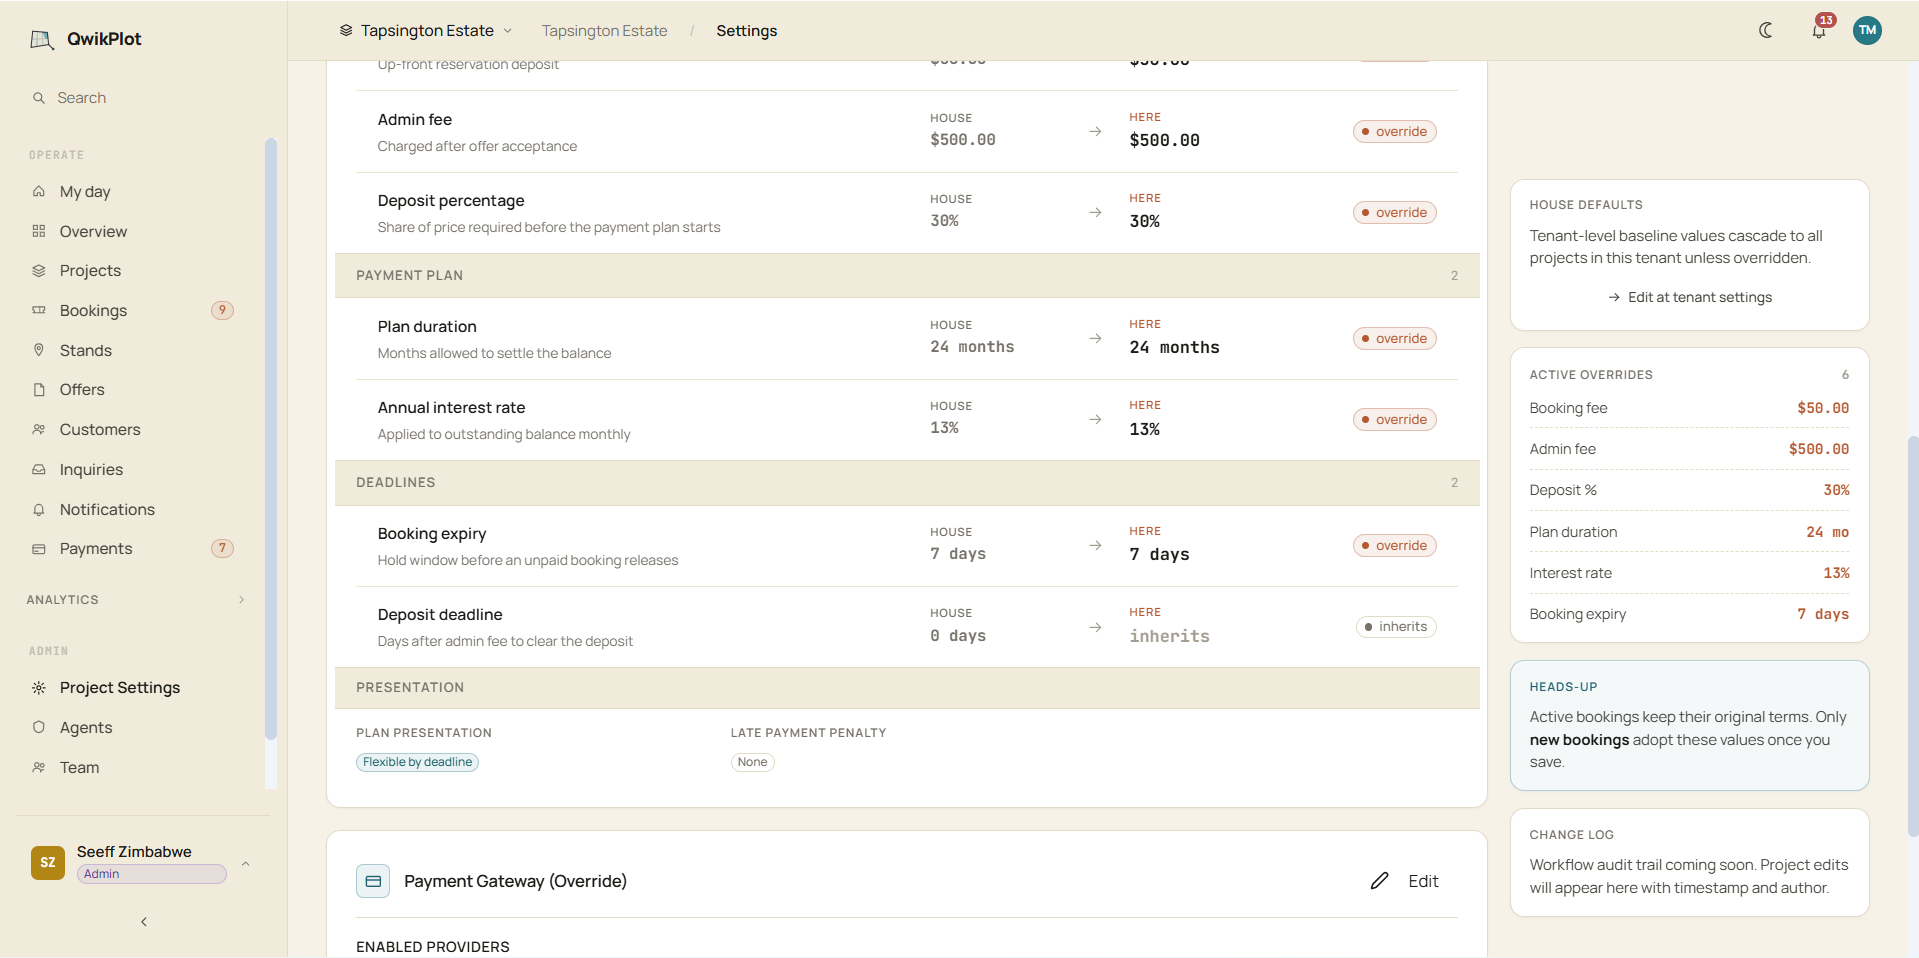Toggle dark mode moon icon
Image resolution: width=1919 pixels, height=958 pixels.
(x=1766, y=30)
